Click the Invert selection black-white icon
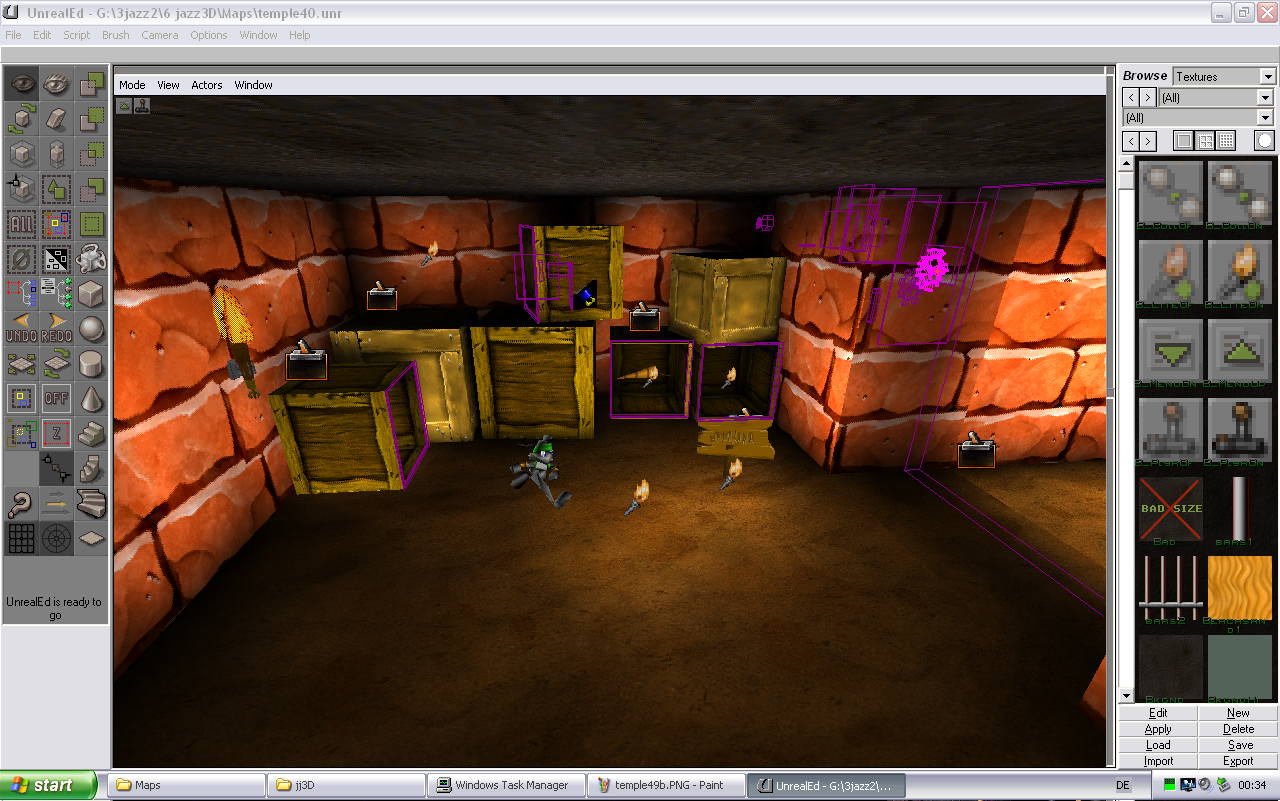 (57, 259)
